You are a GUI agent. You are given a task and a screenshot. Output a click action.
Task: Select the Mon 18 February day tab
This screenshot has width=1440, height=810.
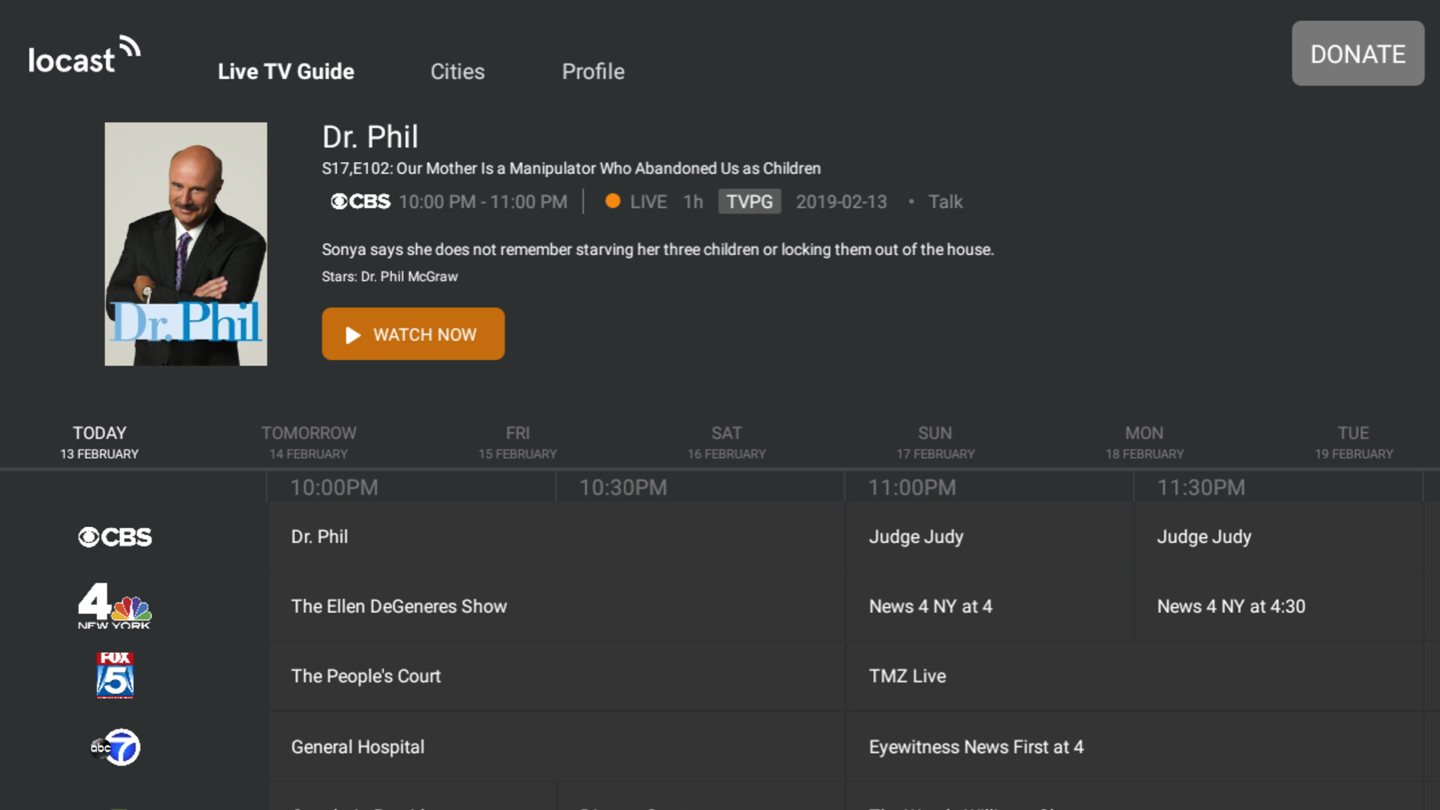pos(1144,442)
